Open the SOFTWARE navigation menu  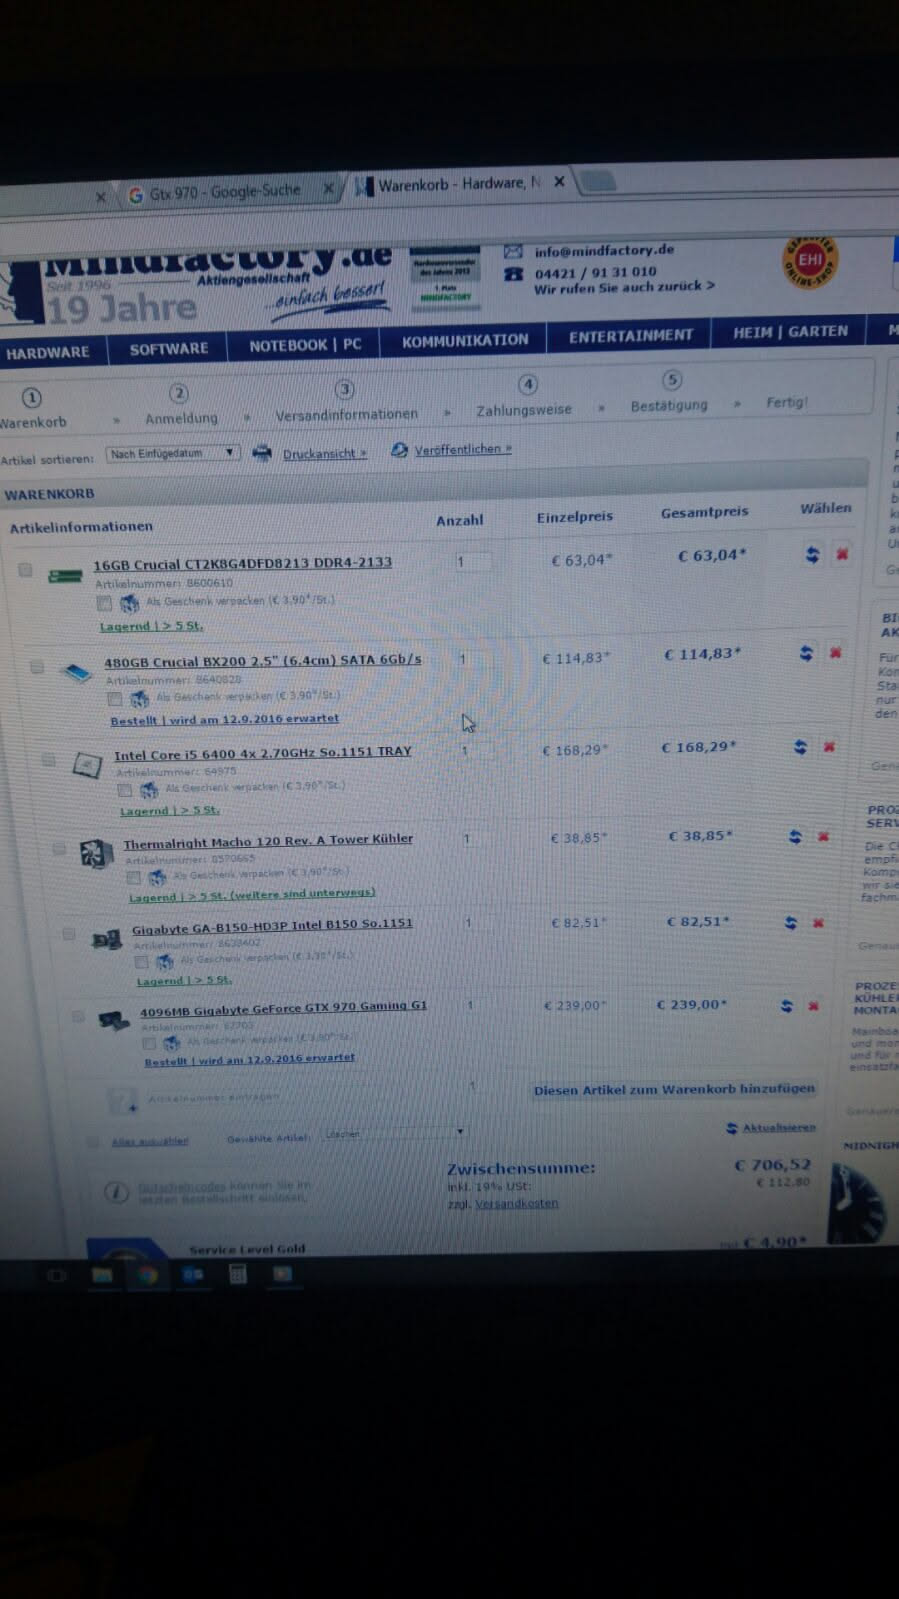click(169, 348)
